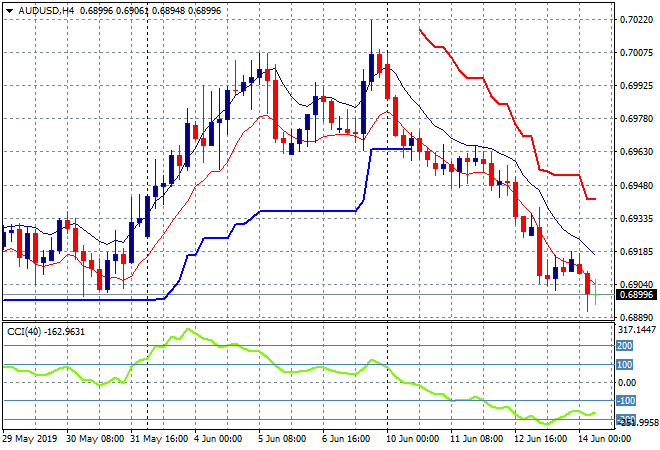Viewport: 660px width, 450px height.
Task: Click the thick red resistance line end near 0.69480
Action: (x=591, y=199)
